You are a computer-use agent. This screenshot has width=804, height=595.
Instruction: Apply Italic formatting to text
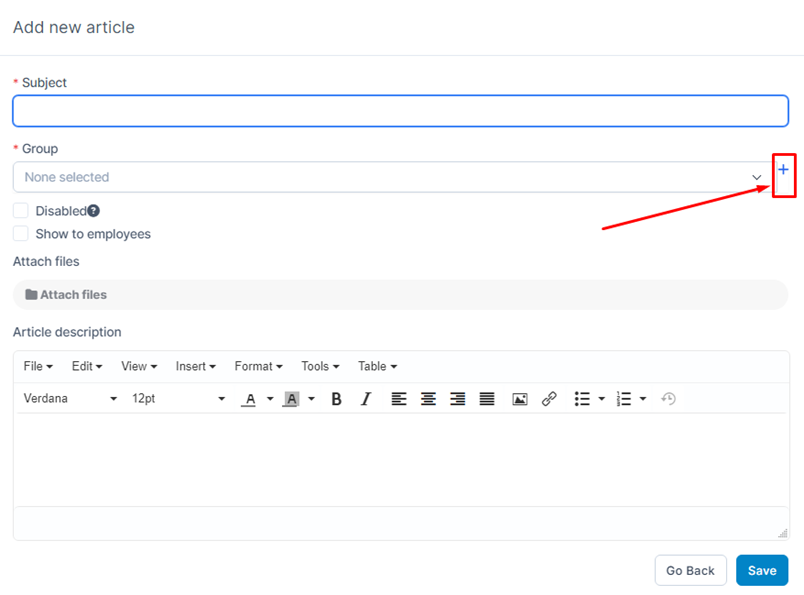click(x=366, y=399)
